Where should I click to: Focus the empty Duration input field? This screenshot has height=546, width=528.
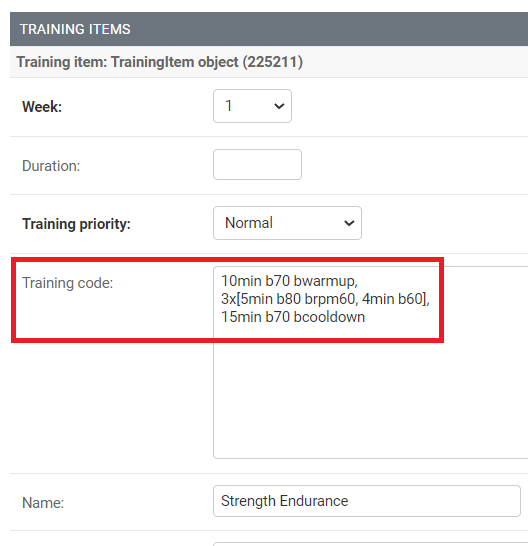click(x=257, y=165)
